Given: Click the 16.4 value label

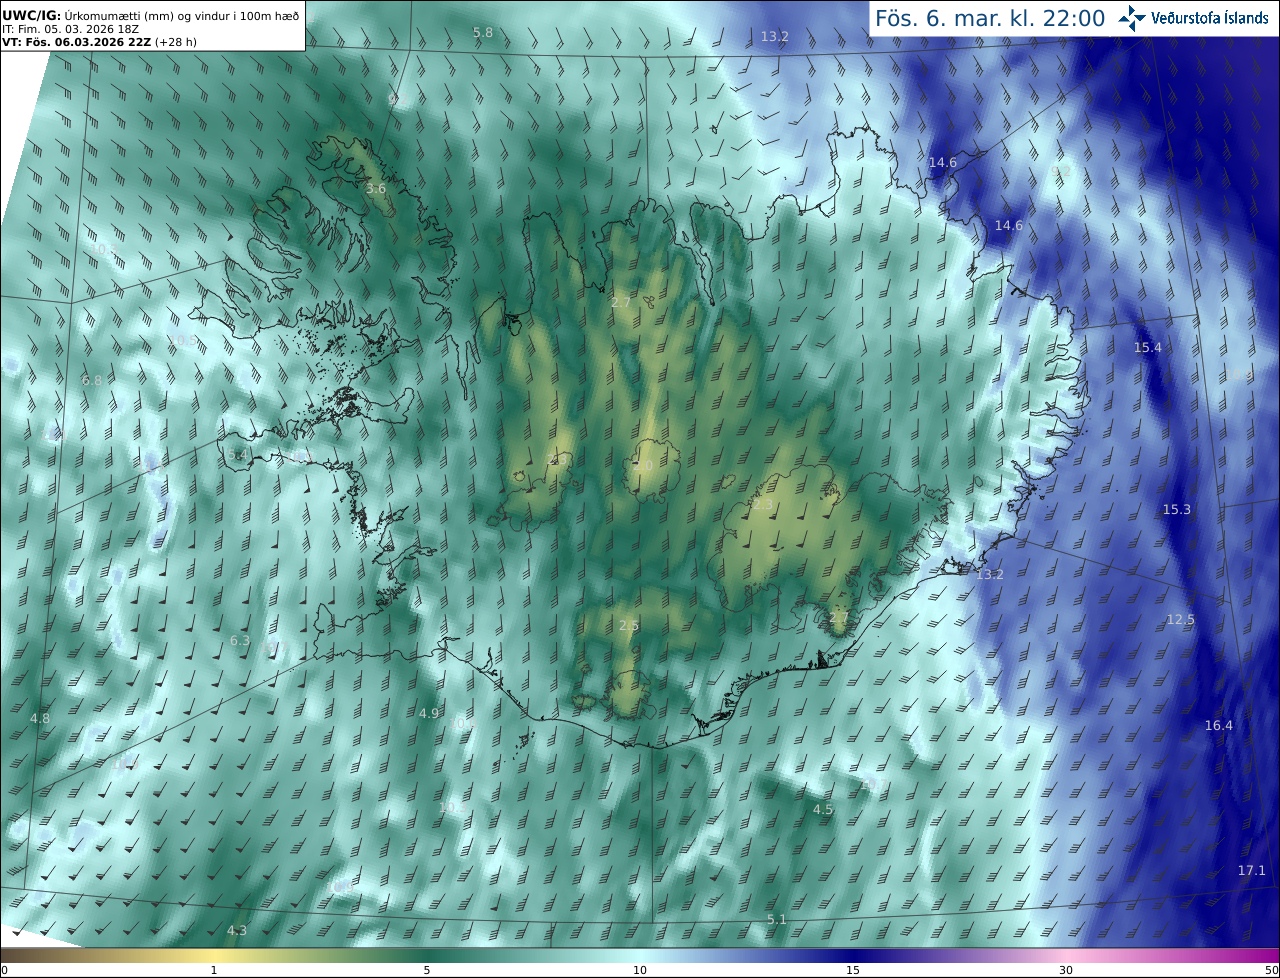Looking at the screenshot, I should pyautogui.click(x=1219, y=725).
